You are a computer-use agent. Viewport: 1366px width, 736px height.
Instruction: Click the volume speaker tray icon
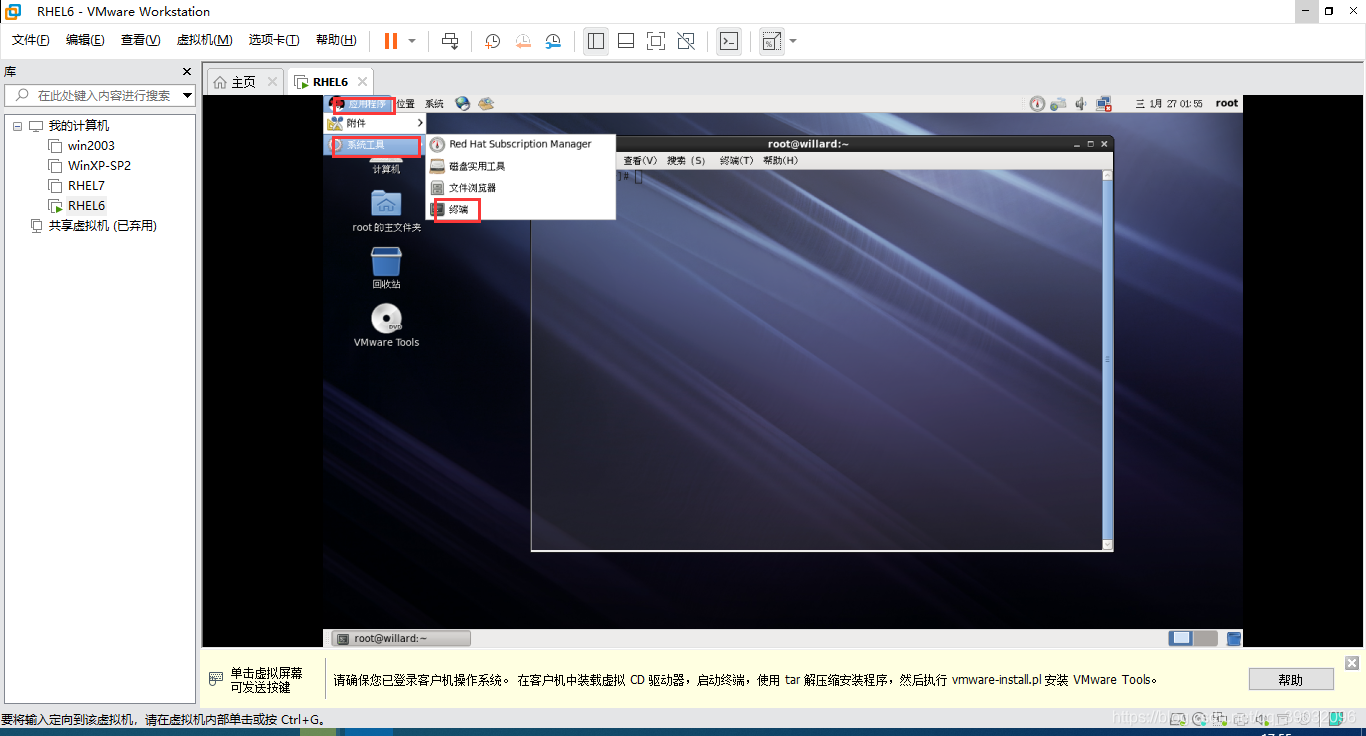coord(1081,103)
